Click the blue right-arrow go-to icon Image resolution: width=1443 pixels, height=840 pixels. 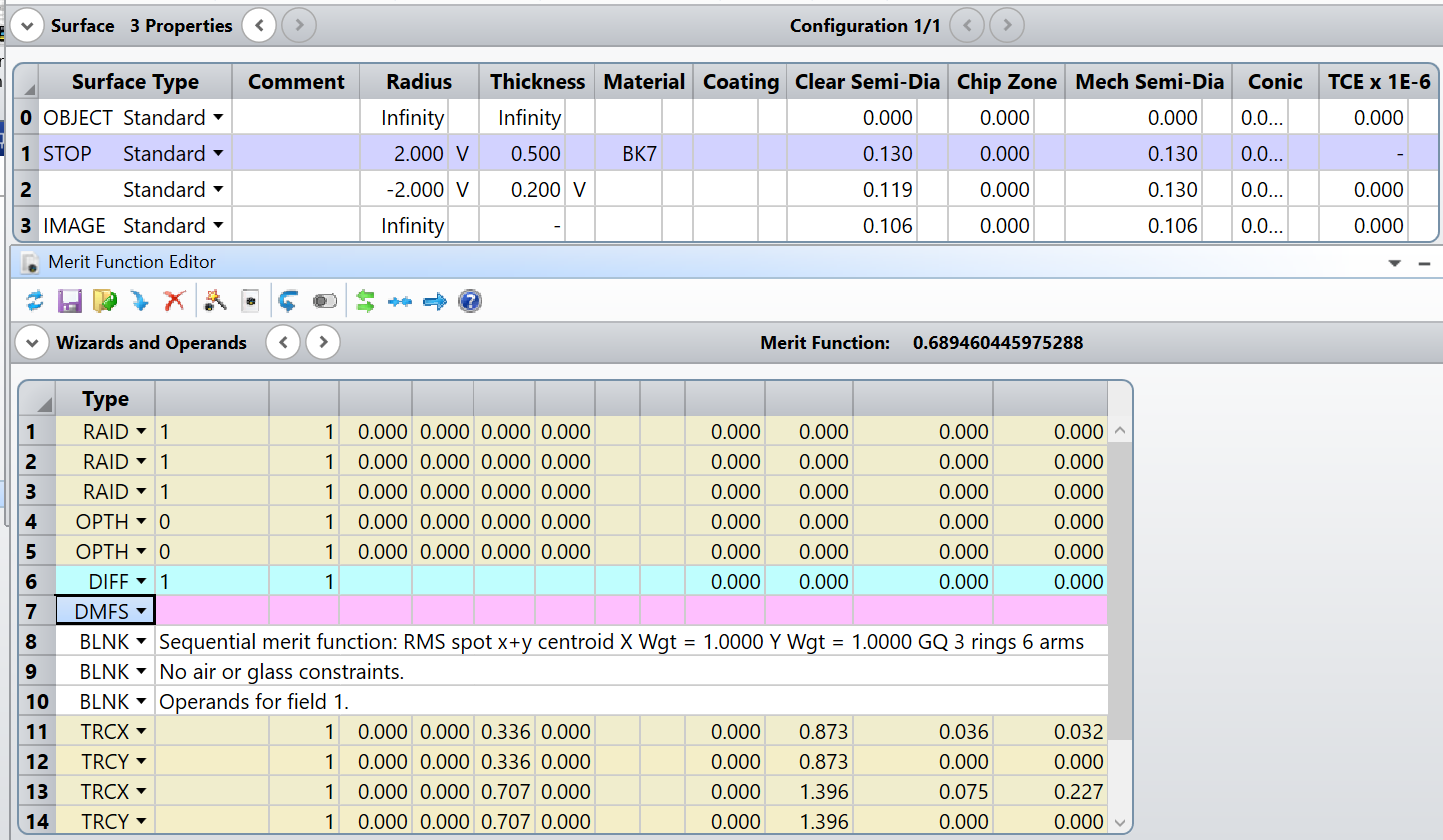(x=435, y=301)
